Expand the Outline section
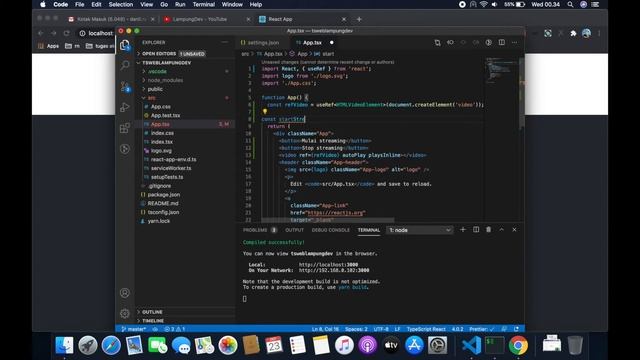Screen dimensions: 640x360 [185, 312]
